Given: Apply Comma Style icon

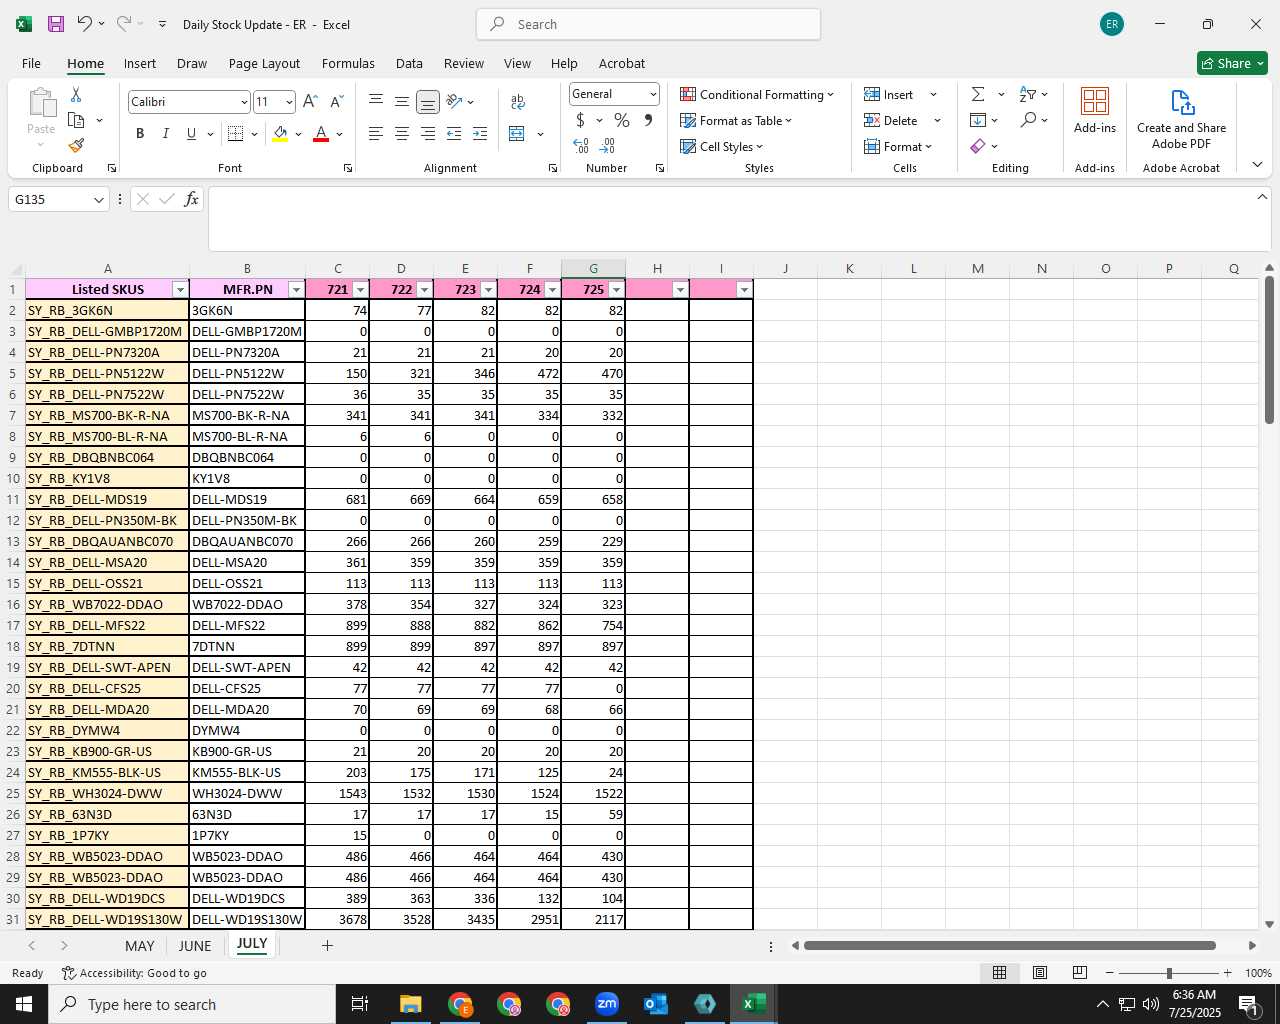Looking at the screenshot, I should pyautogui.click(x=648, y=120).
